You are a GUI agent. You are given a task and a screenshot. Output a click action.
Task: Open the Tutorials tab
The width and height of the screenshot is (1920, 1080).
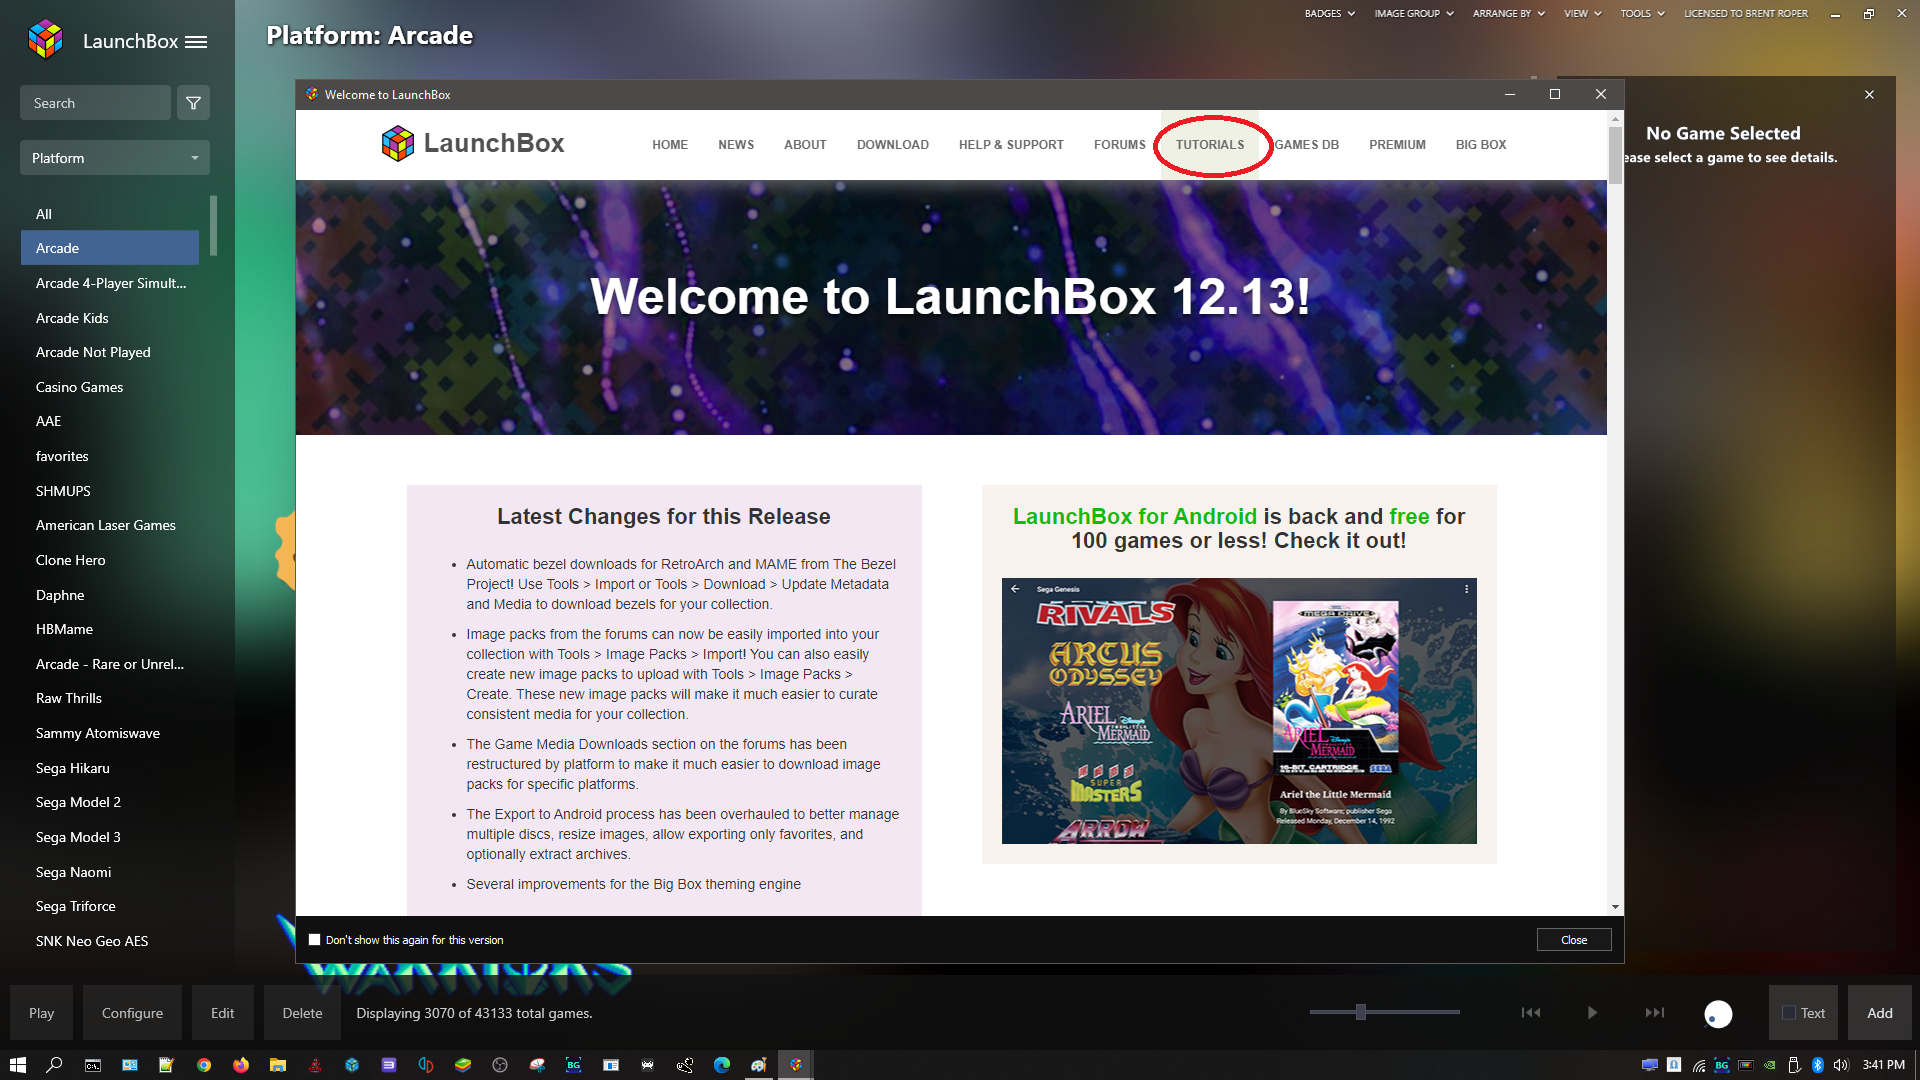point(1210,145)
